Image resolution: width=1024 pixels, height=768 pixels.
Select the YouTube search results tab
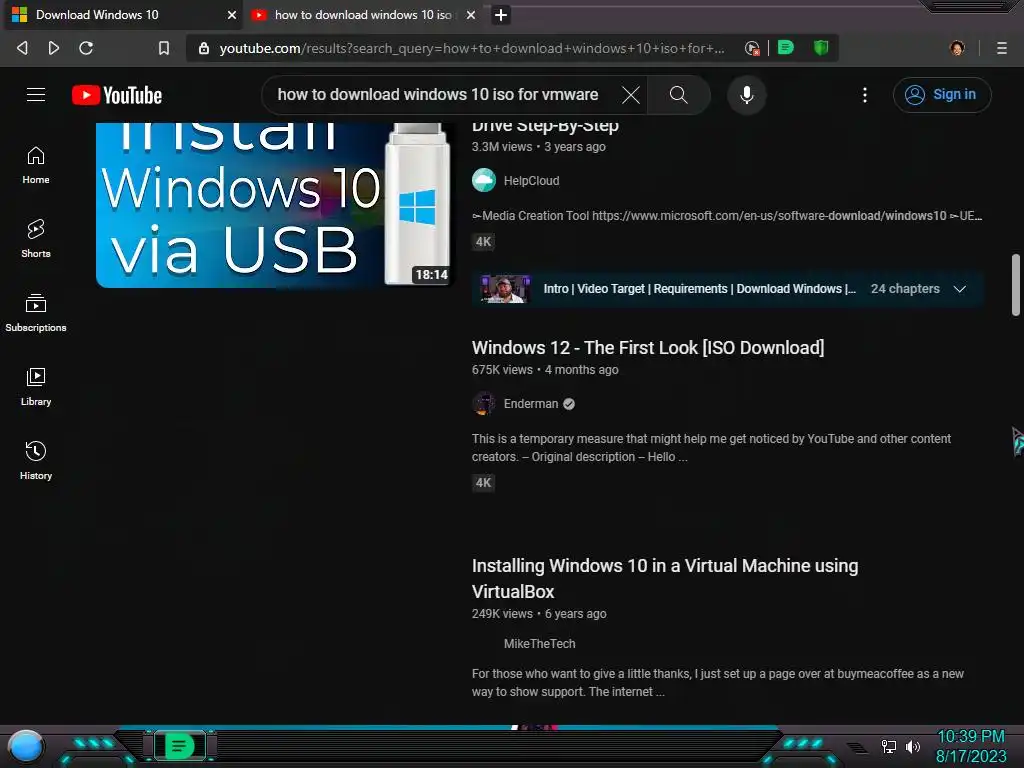(x=363, y=15)
